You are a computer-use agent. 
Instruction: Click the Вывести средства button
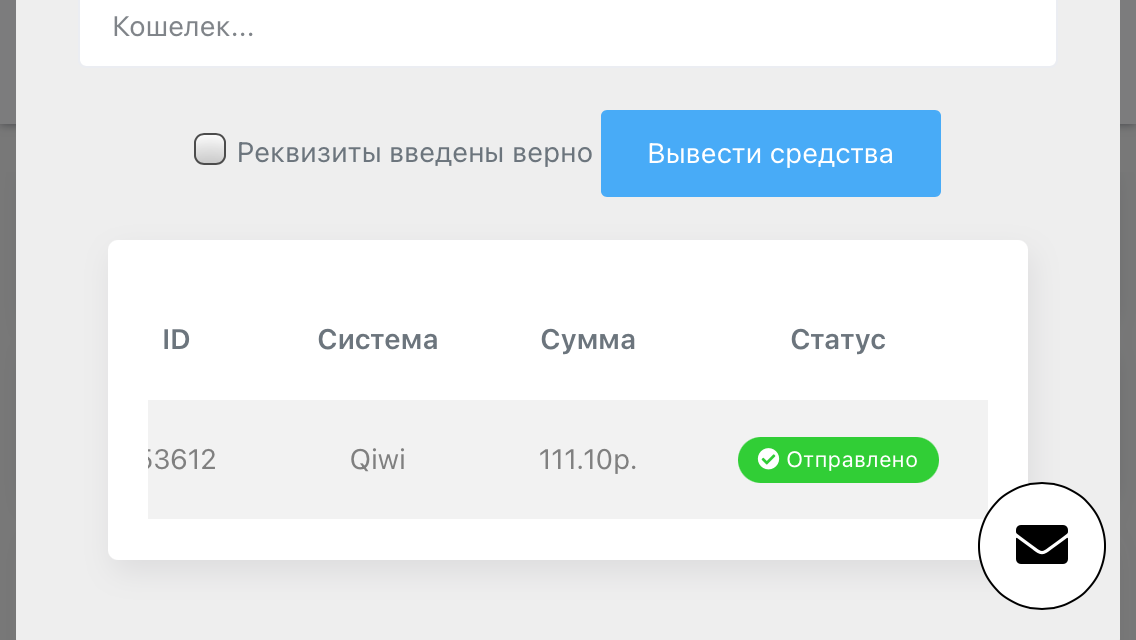pos(771,153)
